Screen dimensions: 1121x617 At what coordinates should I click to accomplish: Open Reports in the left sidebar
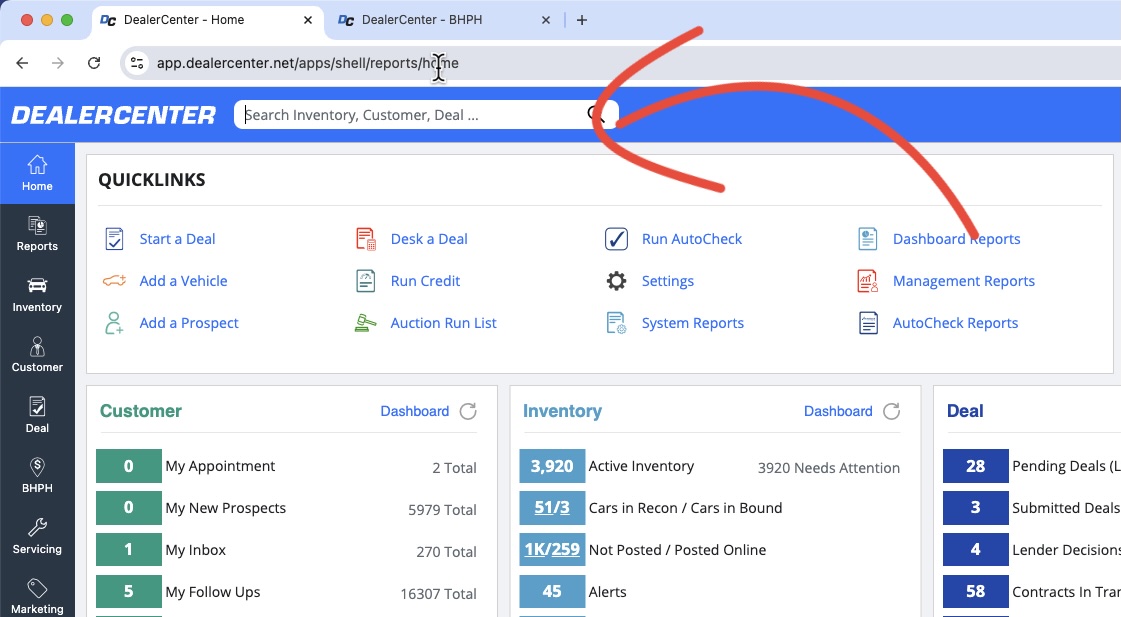[x=37, y=234]
